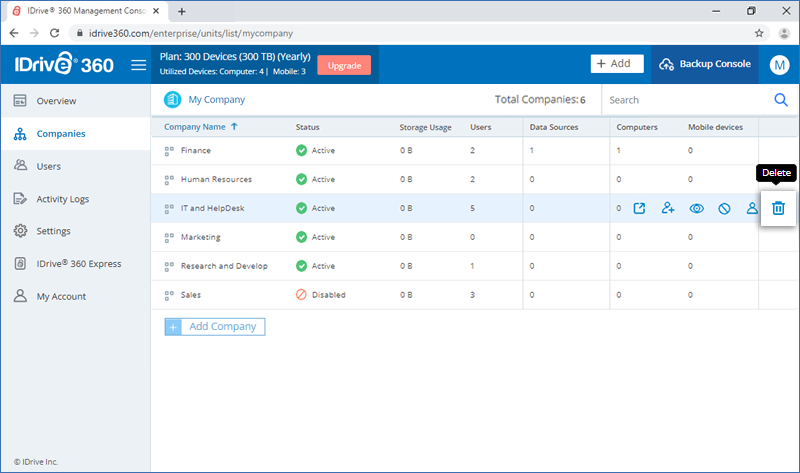This screenshot has width=800, height=473.
Task: Click the disable (blocked circle) icon for IT and HelpDesk
Action: click(724, 208)
